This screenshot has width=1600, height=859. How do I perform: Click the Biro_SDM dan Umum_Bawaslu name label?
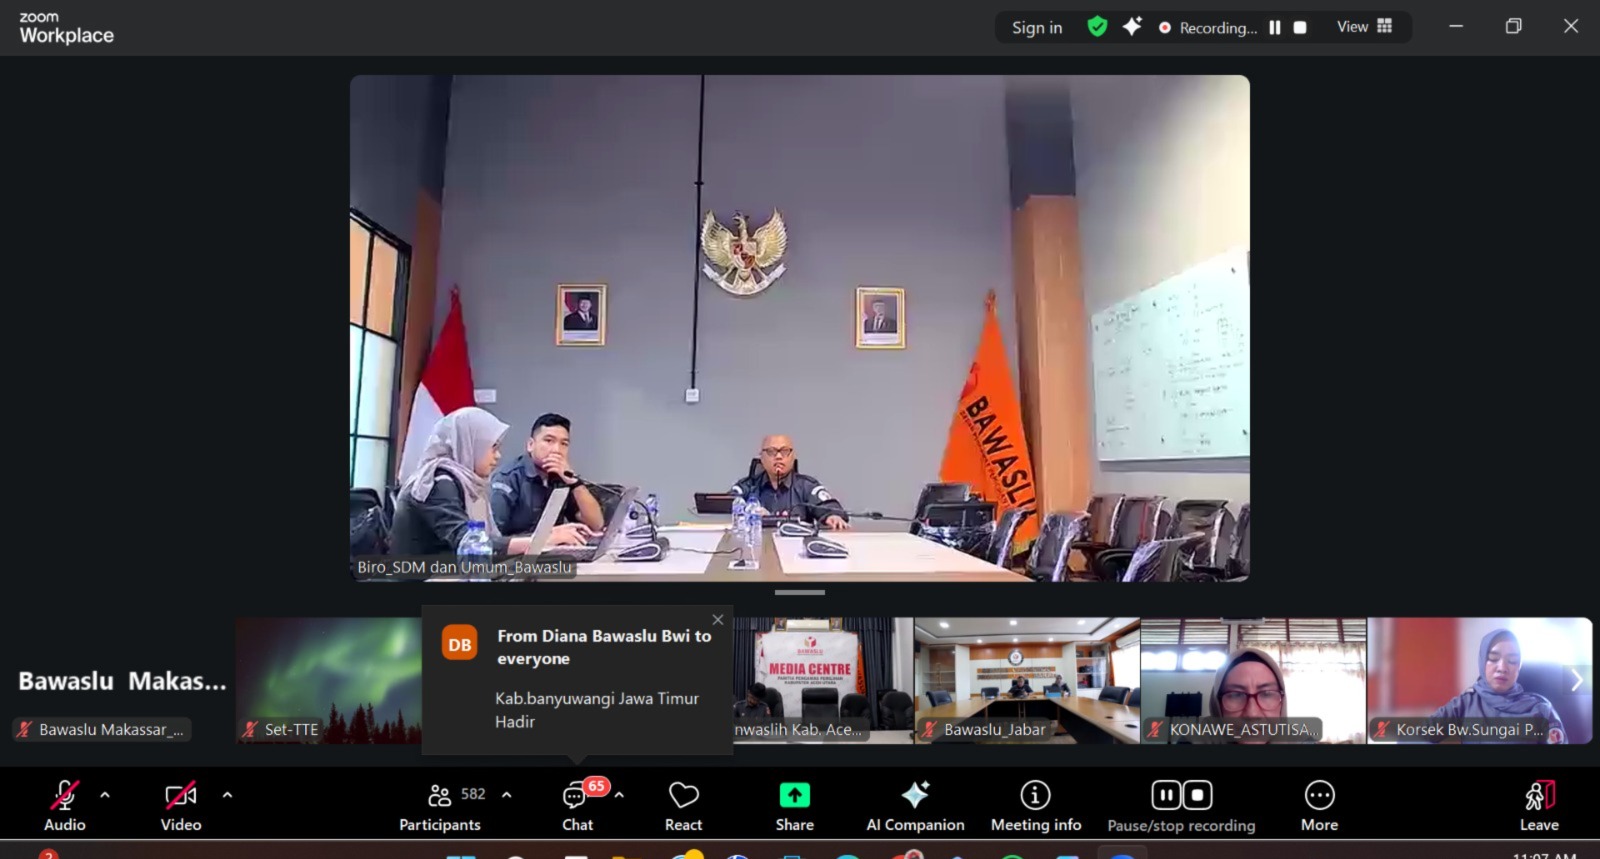[465, 567]
